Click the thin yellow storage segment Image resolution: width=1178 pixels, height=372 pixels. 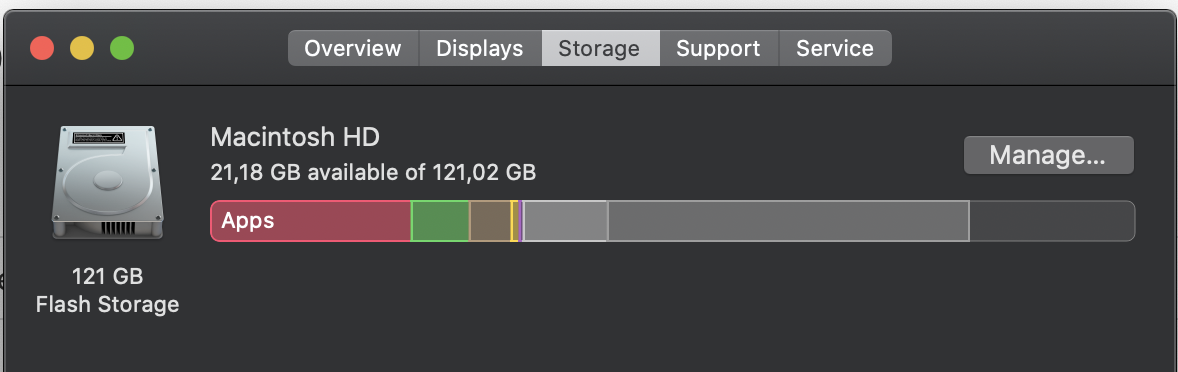[x=515, y=221]
